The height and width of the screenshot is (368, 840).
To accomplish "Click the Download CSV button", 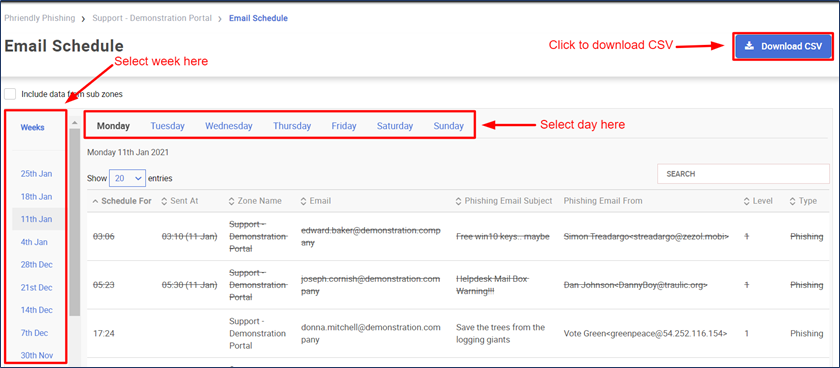I will coord(783,46).
